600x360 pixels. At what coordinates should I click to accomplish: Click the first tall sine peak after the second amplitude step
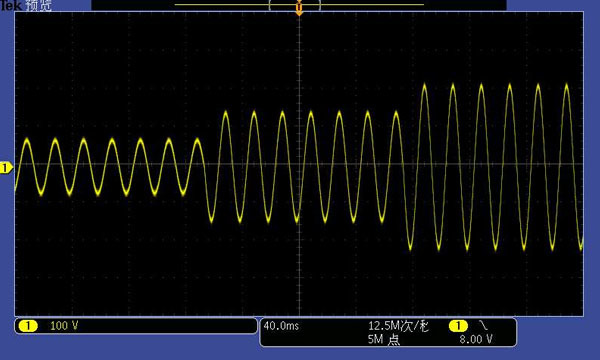(424, 86)
